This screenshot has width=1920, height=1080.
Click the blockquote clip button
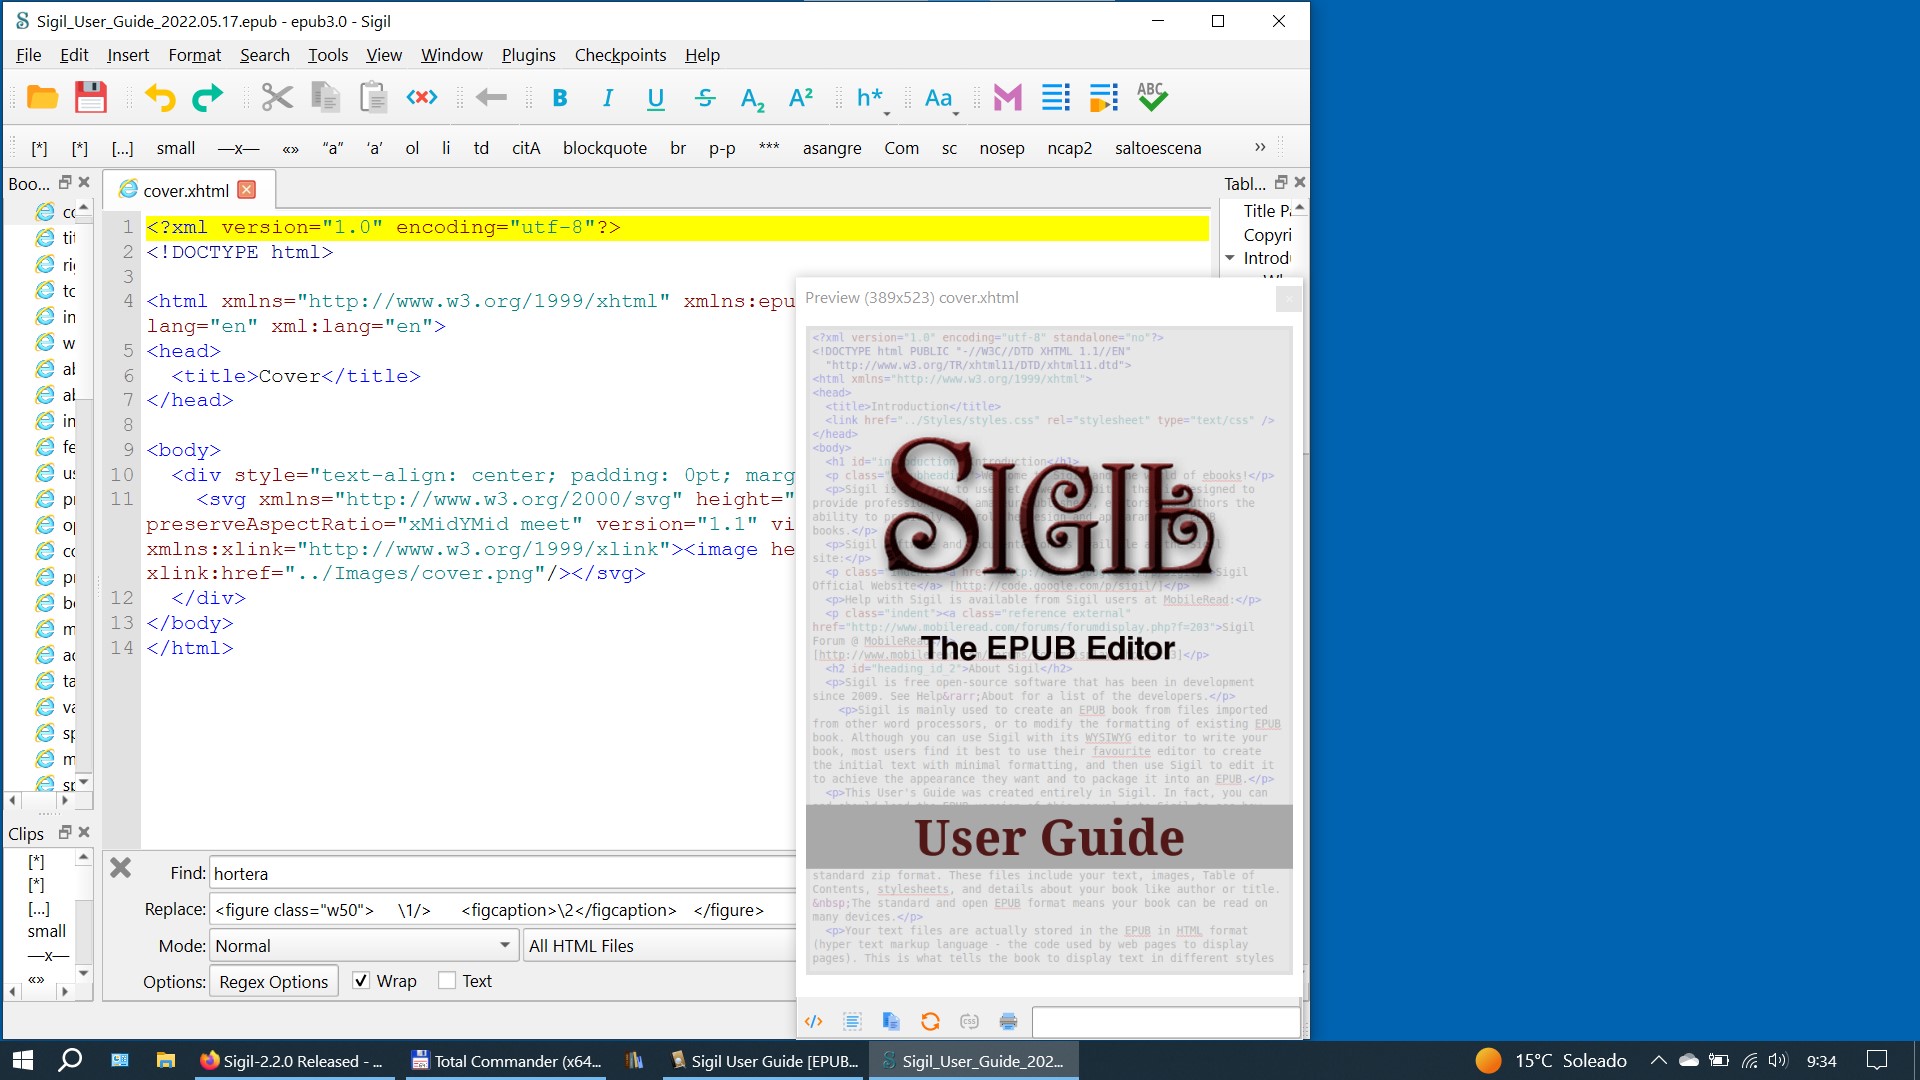[604, 148]
